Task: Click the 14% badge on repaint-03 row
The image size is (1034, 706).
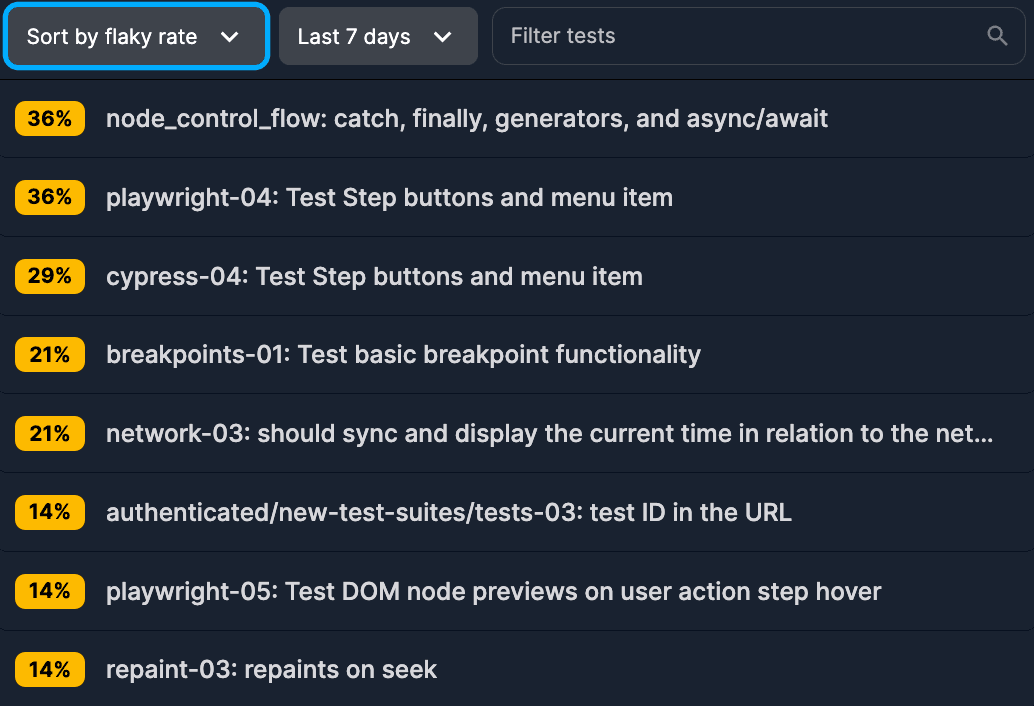Action: click(50, 670)
